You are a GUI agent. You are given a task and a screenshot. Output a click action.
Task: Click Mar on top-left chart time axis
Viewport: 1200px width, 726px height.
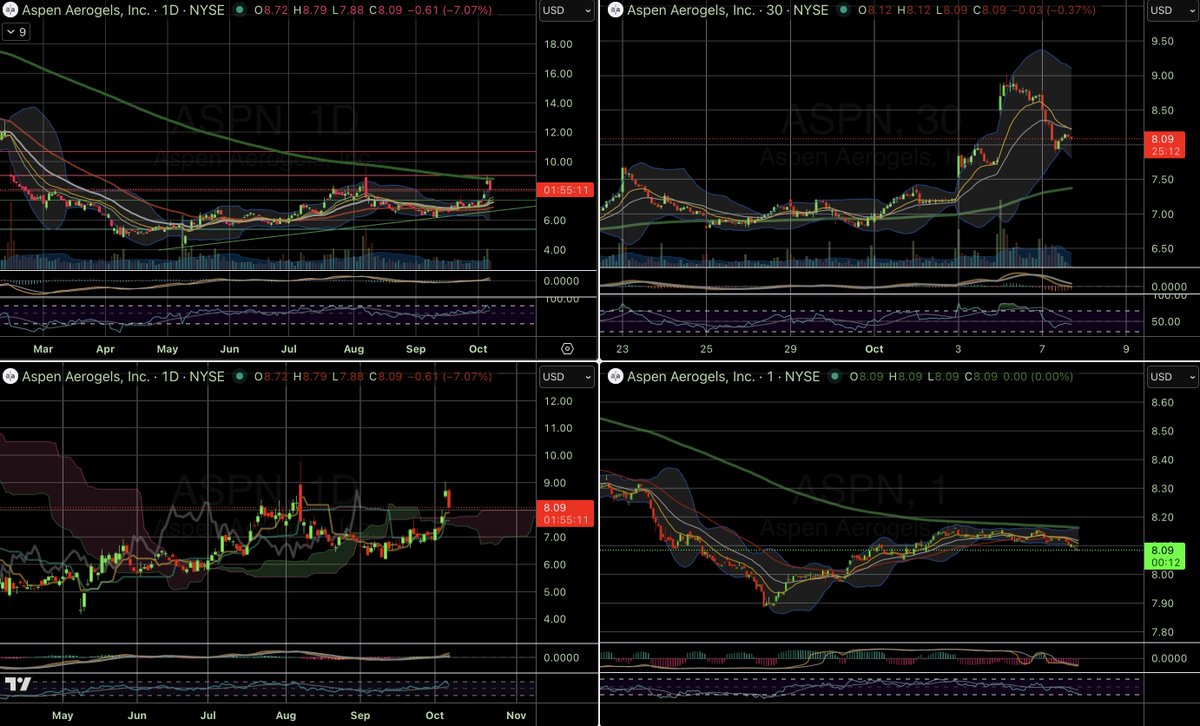pyautogui.click(x=42, y=350)
